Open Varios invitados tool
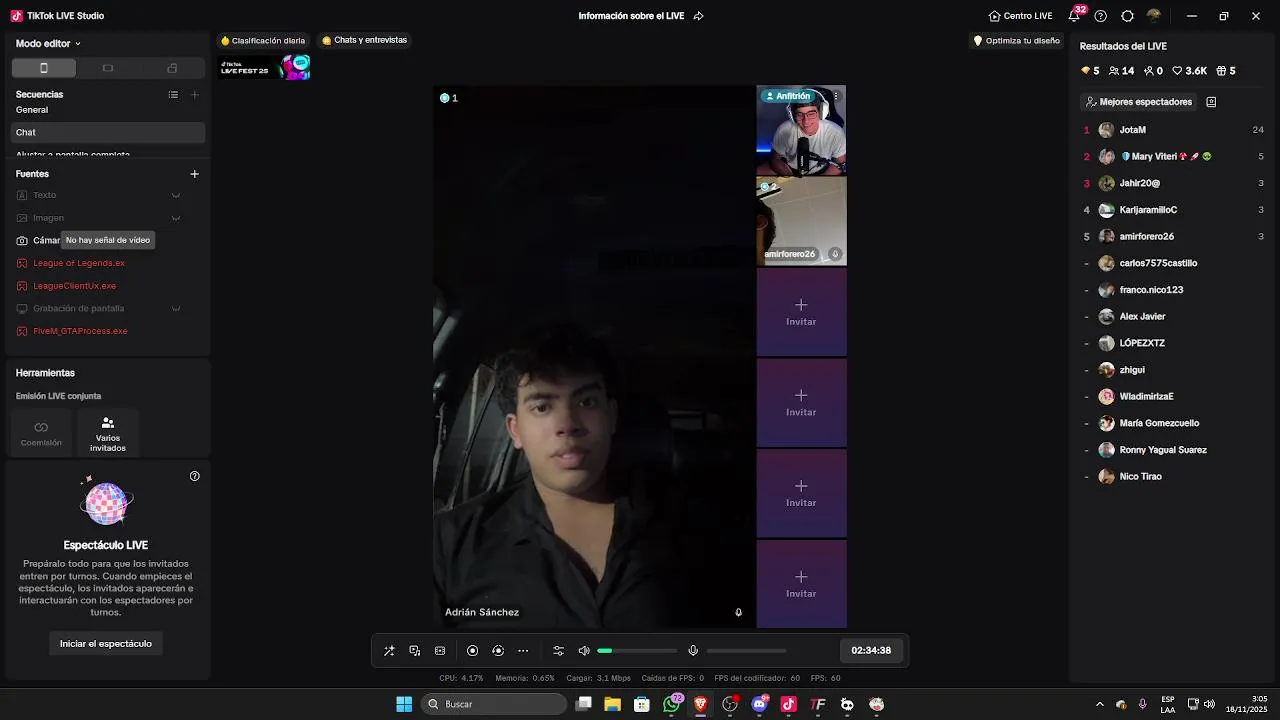The image size is (1280, 720). (x=108, y=433)
